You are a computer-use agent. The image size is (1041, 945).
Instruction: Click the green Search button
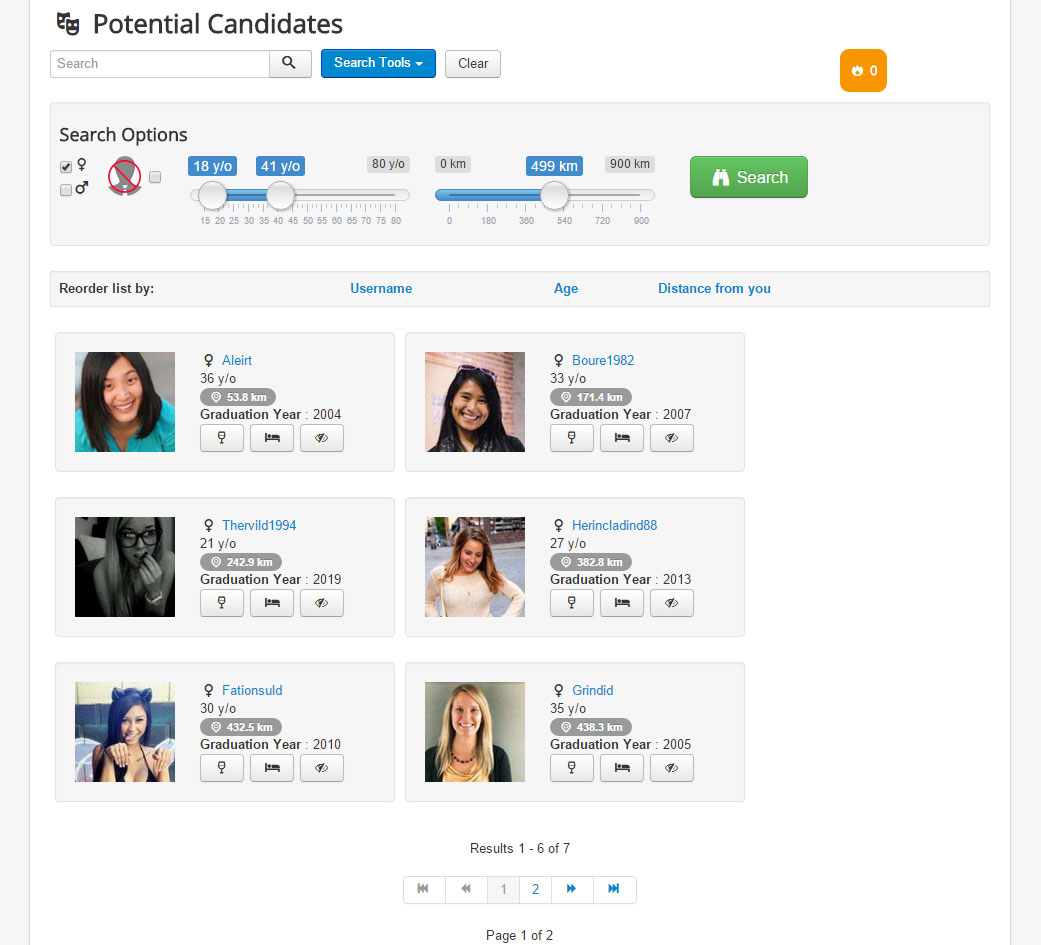coord(749,177)
